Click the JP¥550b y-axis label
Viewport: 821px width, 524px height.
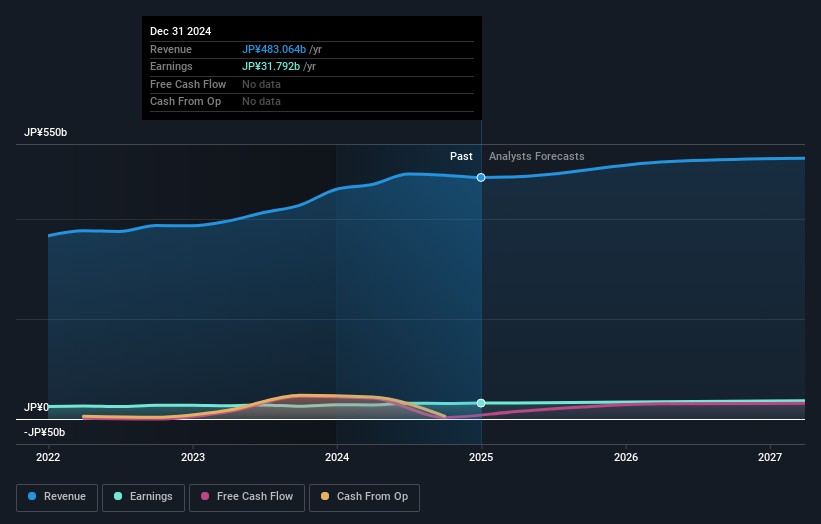coord(46,133)
